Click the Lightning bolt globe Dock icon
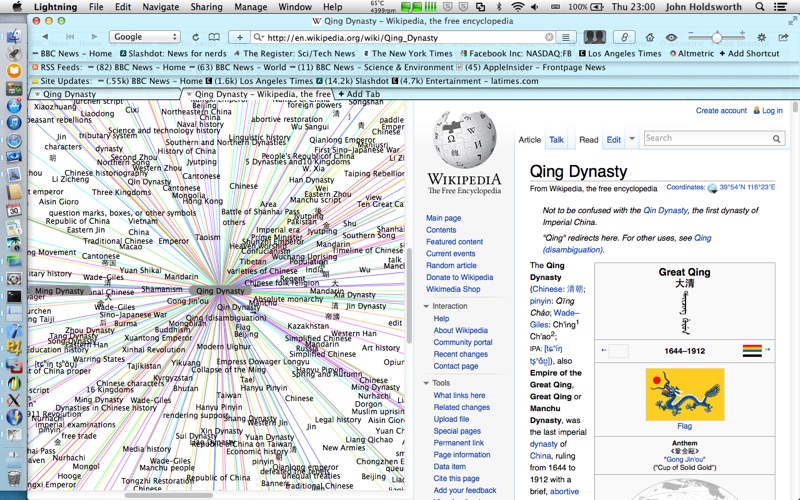The image size is (800, 500). point(14,417)
